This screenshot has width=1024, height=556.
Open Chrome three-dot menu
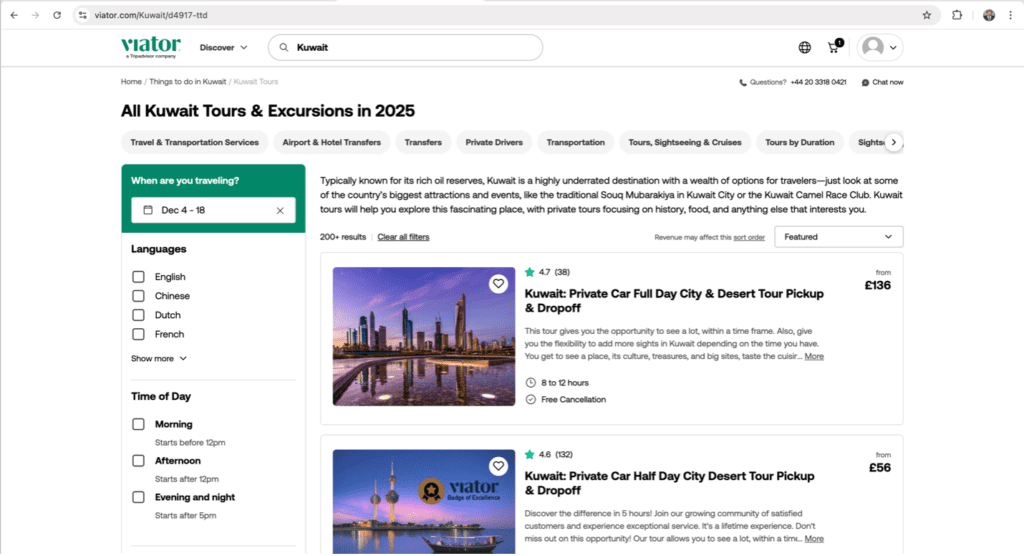pyautogui.click(x=1010, y=15)
